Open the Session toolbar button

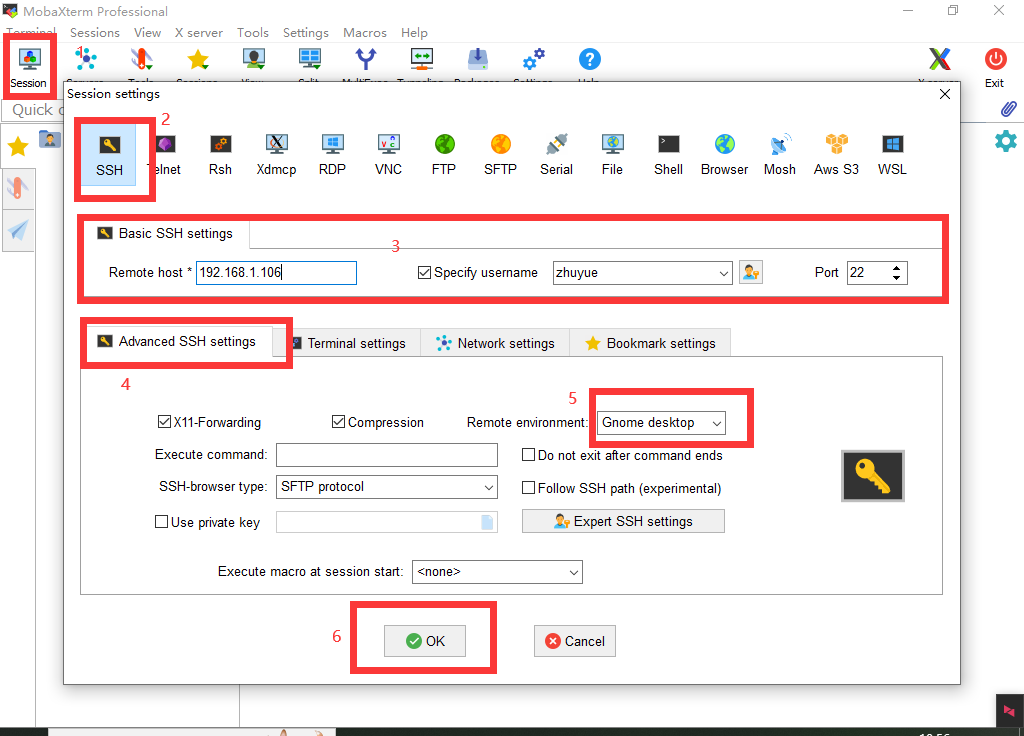(29, 67)
